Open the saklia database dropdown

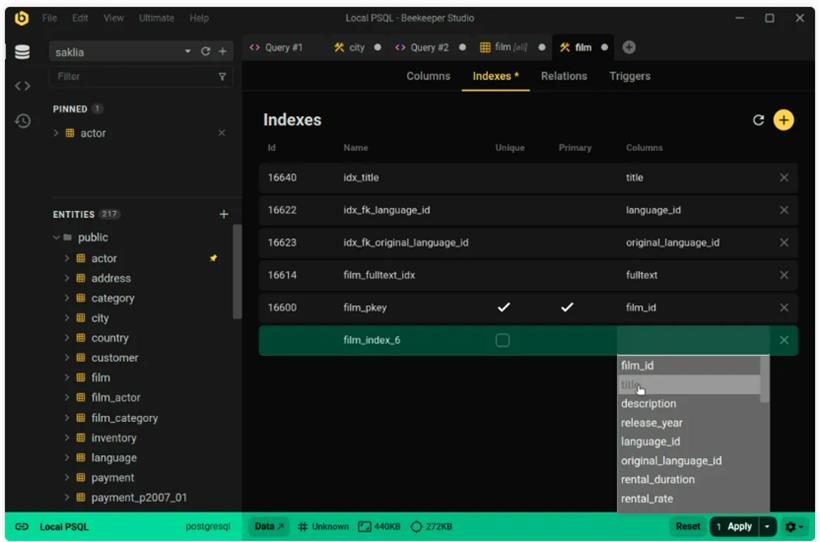[x=187, y=51]
